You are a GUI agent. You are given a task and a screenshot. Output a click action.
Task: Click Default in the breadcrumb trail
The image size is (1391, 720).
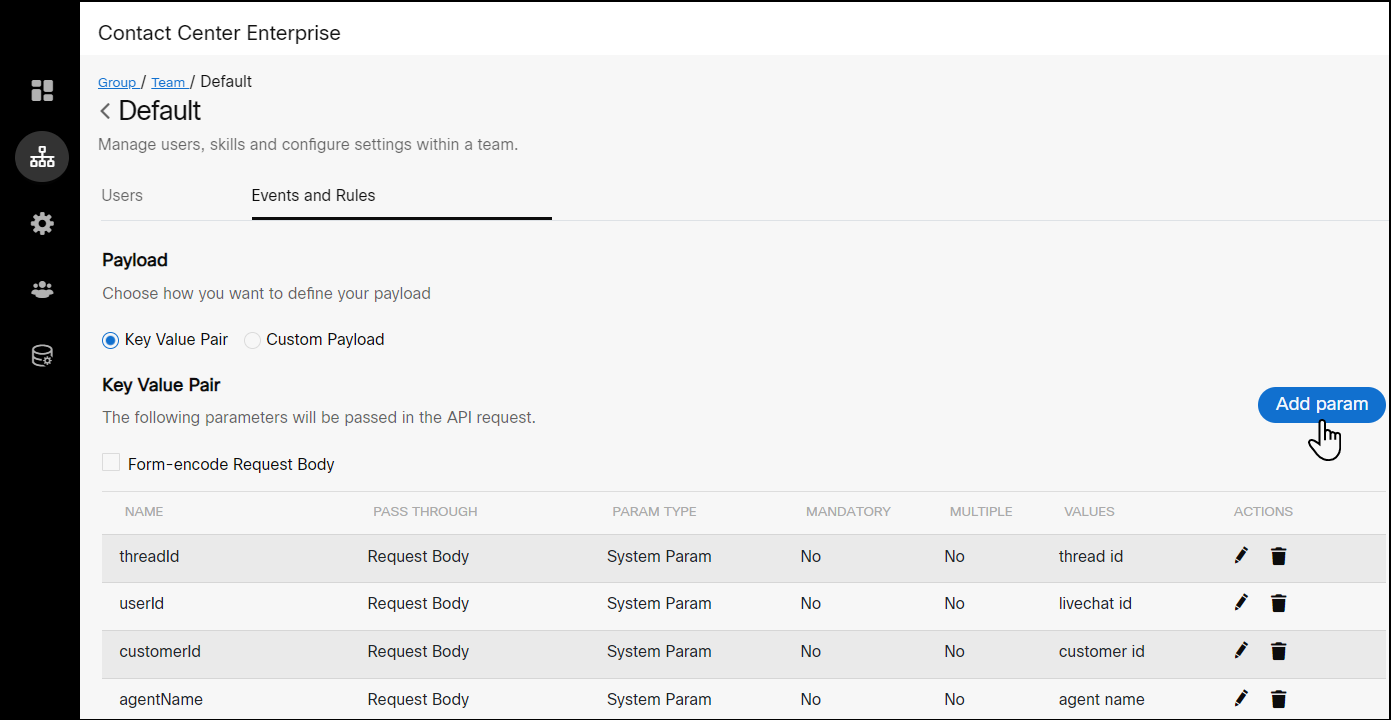tap(226, 82)
